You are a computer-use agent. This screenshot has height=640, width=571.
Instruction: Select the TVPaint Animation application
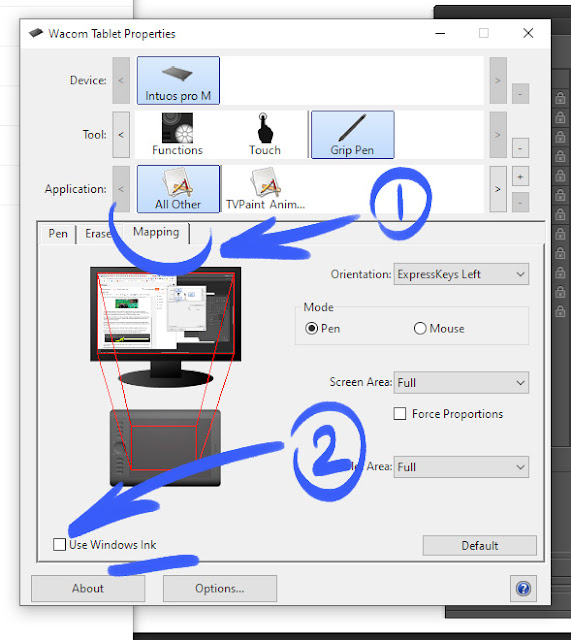click(x=265, y=189)
